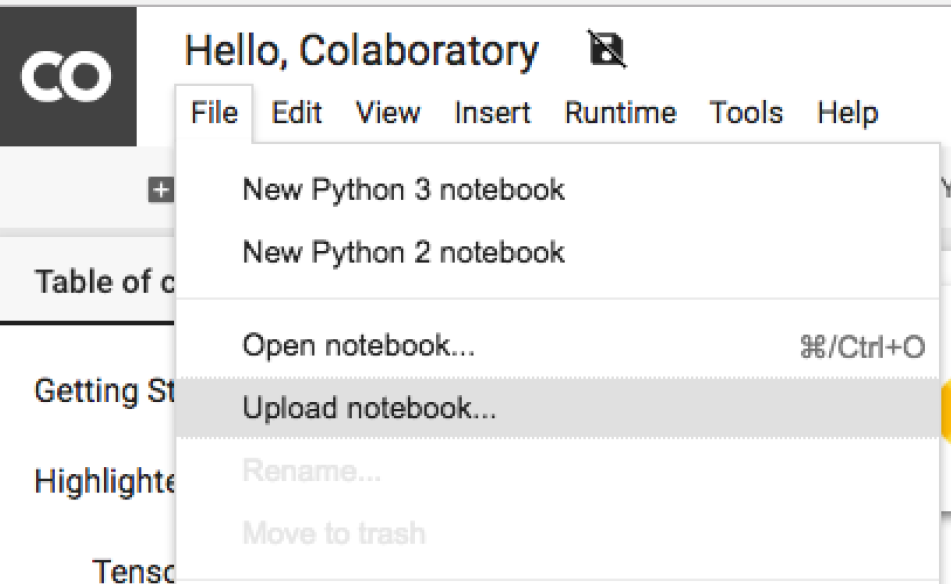
Task: Open the Runtime menu
Action: pyautogui.click(x=620, y=113)
